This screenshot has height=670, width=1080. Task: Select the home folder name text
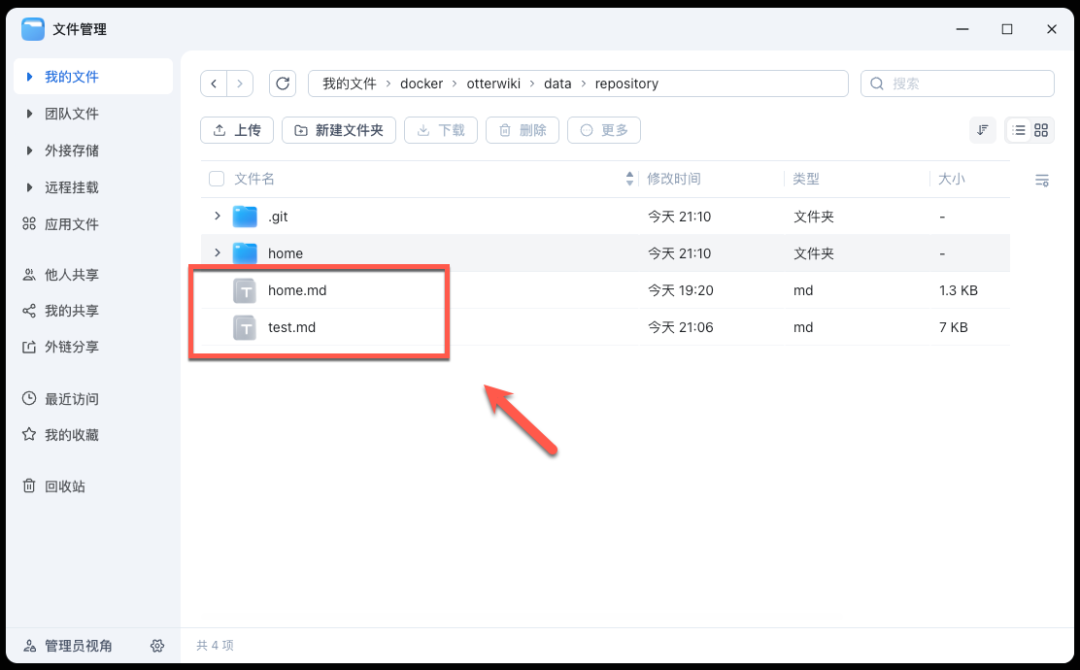(285, 253)
